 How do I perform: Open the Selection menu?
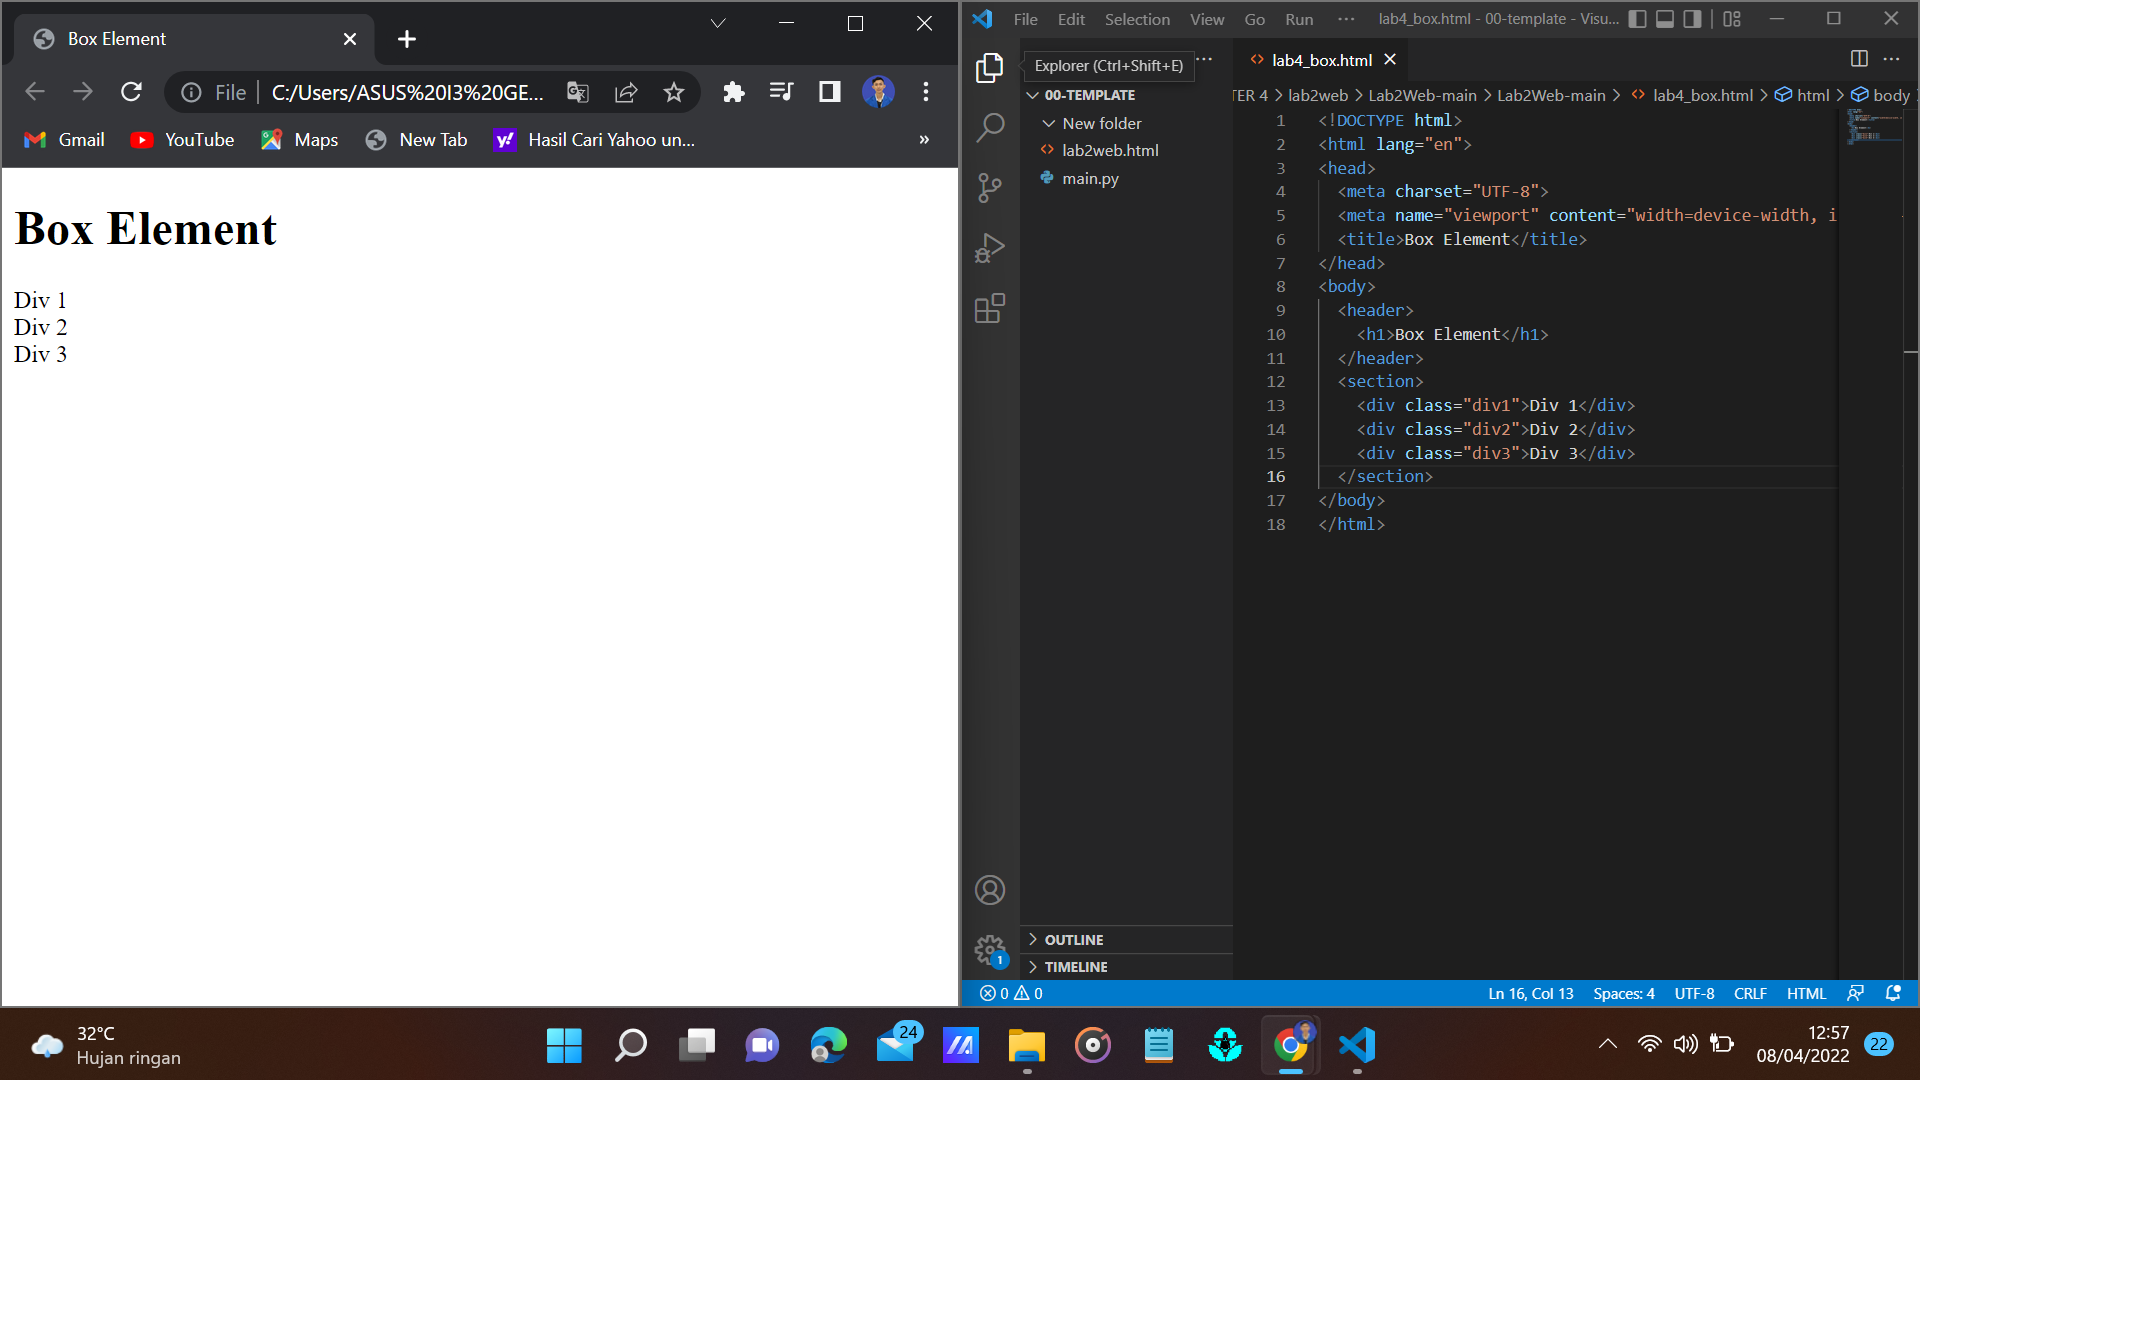pyautogui.click(x=1137, y=19)
